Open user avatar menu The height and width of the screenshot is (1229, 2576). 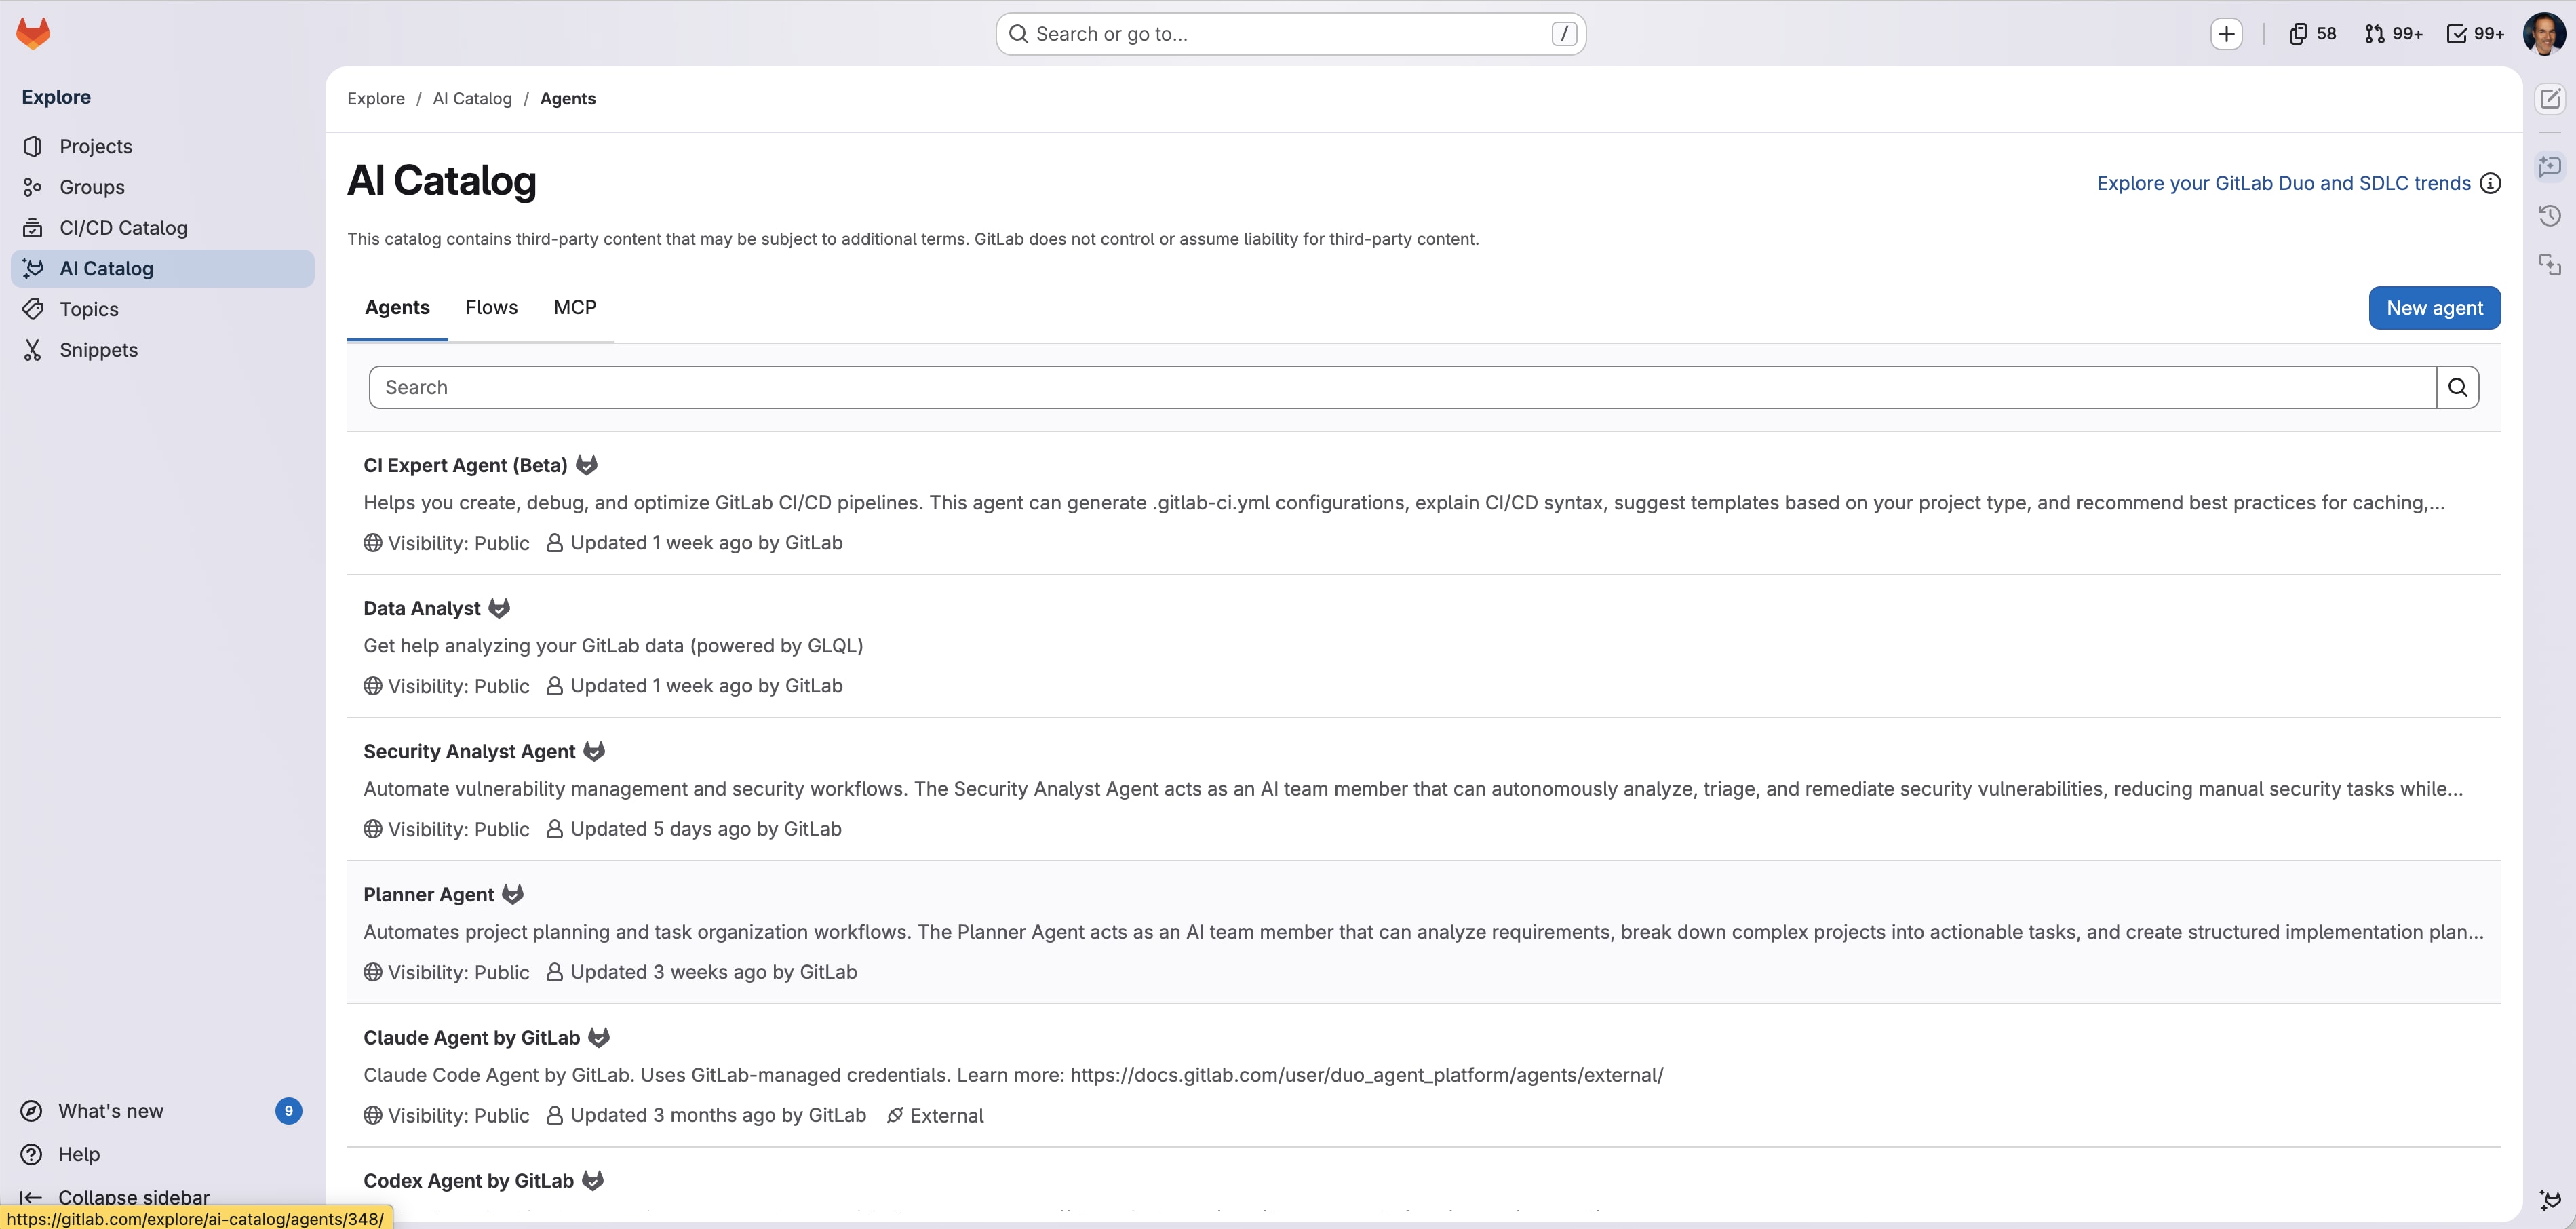[x=2544, y=34]
